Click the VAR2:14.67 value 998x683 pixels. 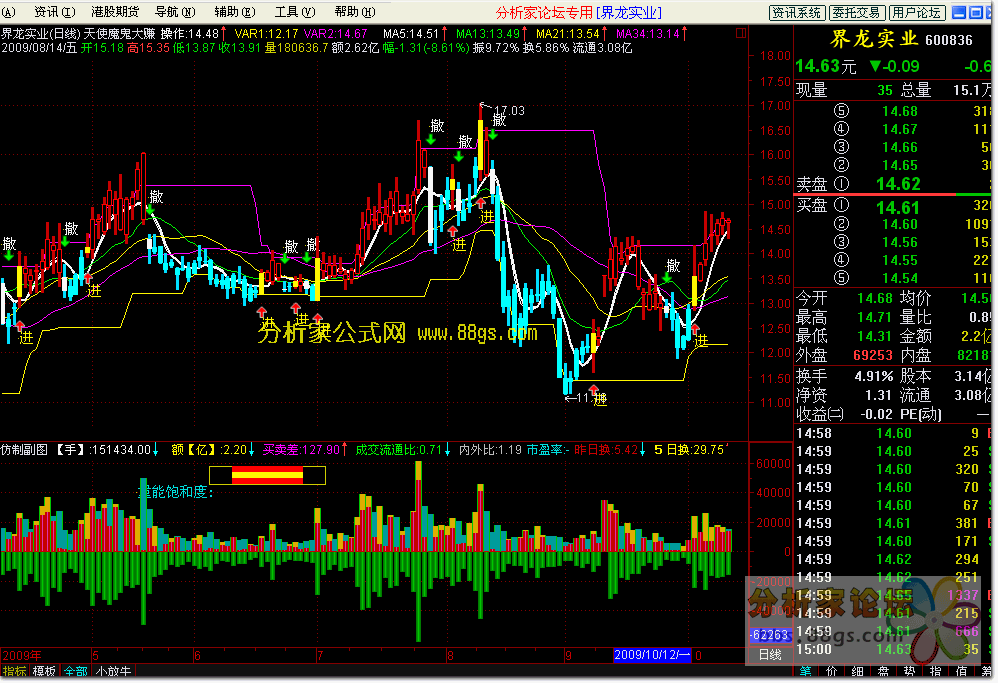[335, 34]
